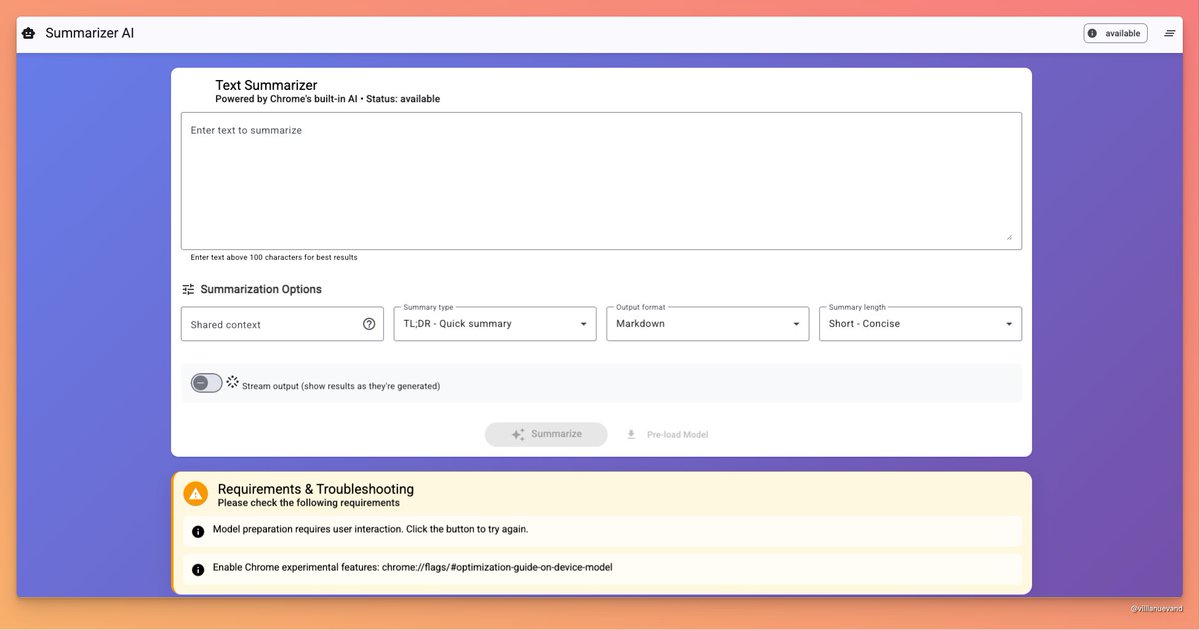
Task: Click the Pre-load Model button
Action: (x=666, y=435)
